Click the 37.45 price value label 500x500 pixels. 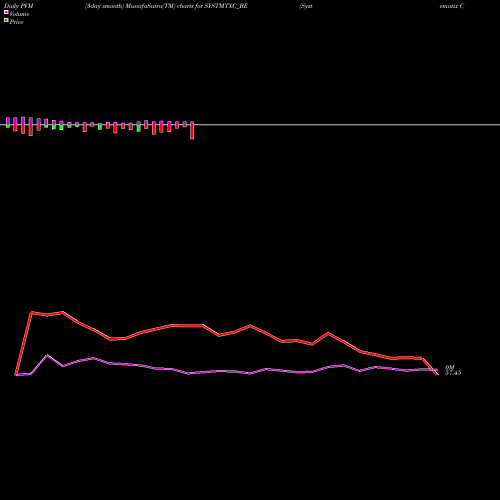[x=453, y=373]
